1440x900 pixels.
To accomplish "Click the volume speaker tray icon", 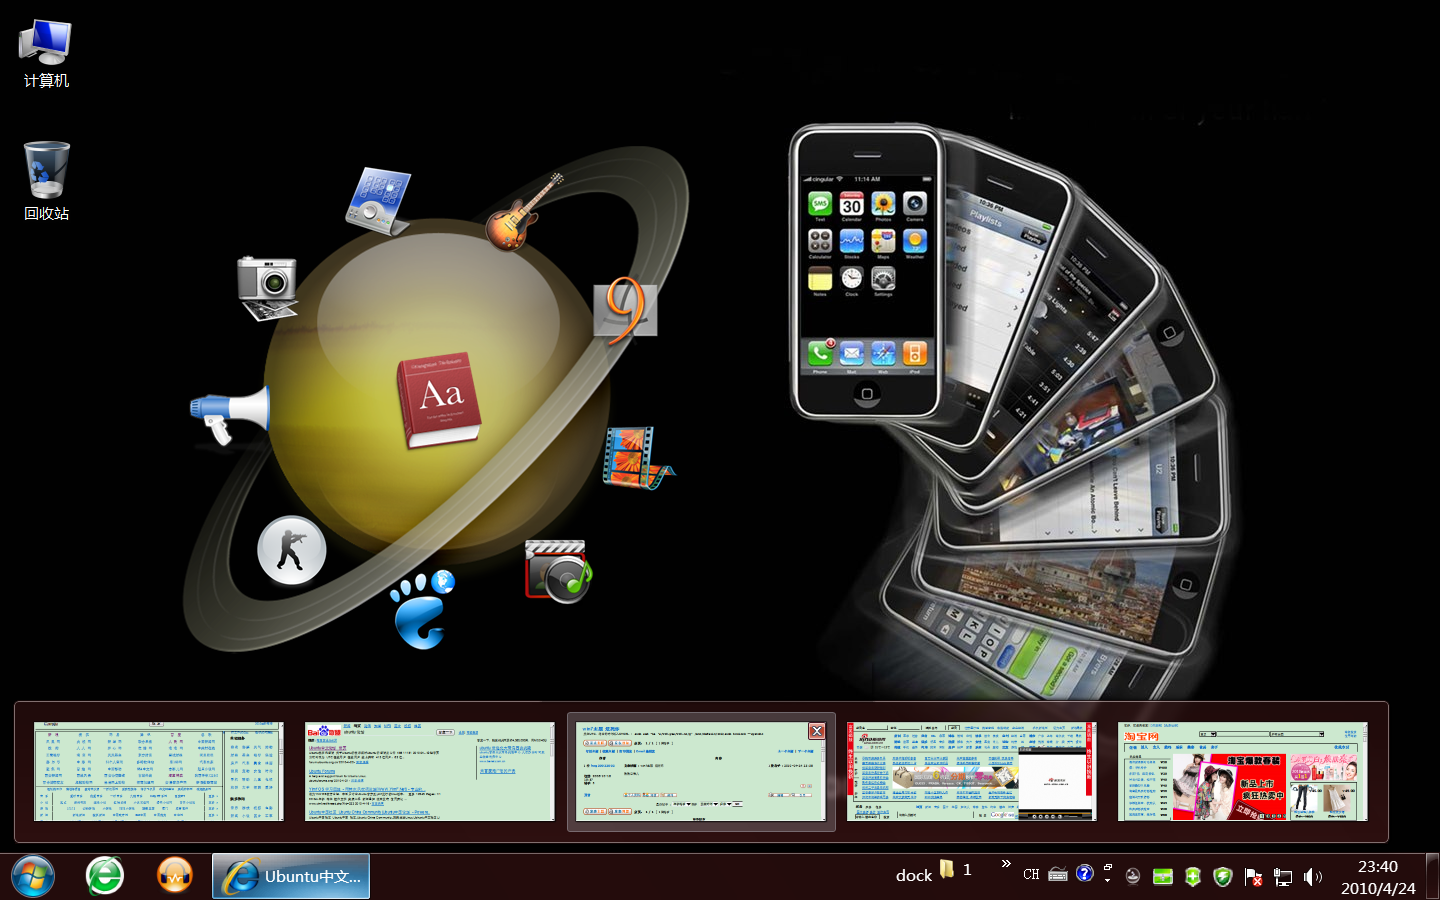I will pos(1313,877).
